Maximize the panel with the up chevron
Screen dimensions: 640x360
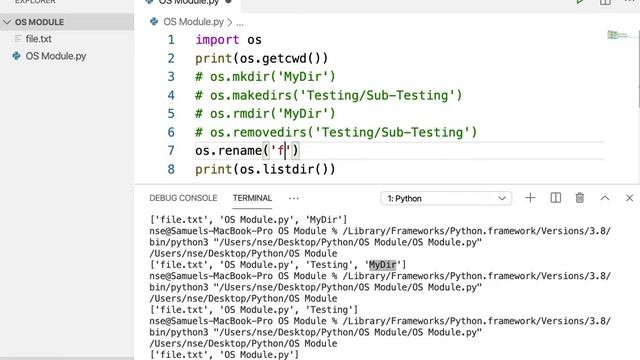click(x=605, y=198)
